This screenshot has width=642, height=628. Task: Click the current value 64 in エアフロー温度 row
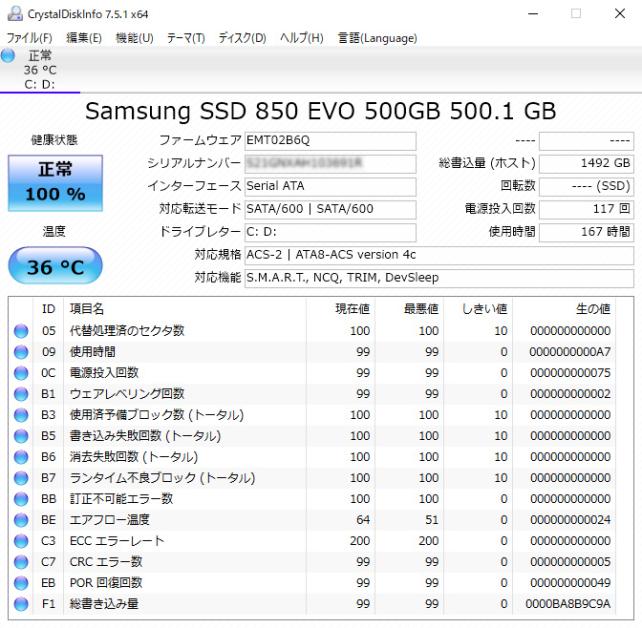[363, 520]
